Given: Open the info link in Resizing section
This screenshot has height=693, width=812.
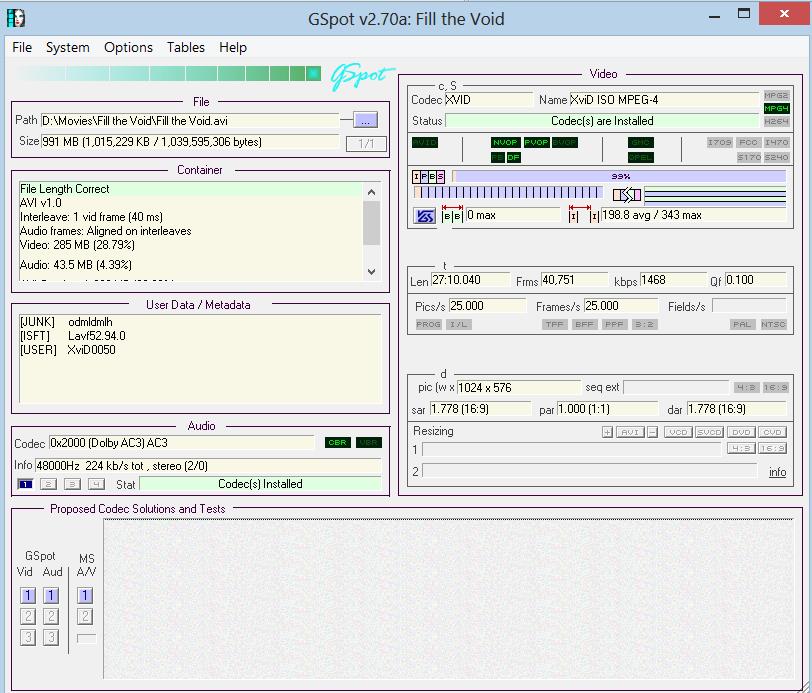Looking at the screenshot, I should [x=777, y=472].
